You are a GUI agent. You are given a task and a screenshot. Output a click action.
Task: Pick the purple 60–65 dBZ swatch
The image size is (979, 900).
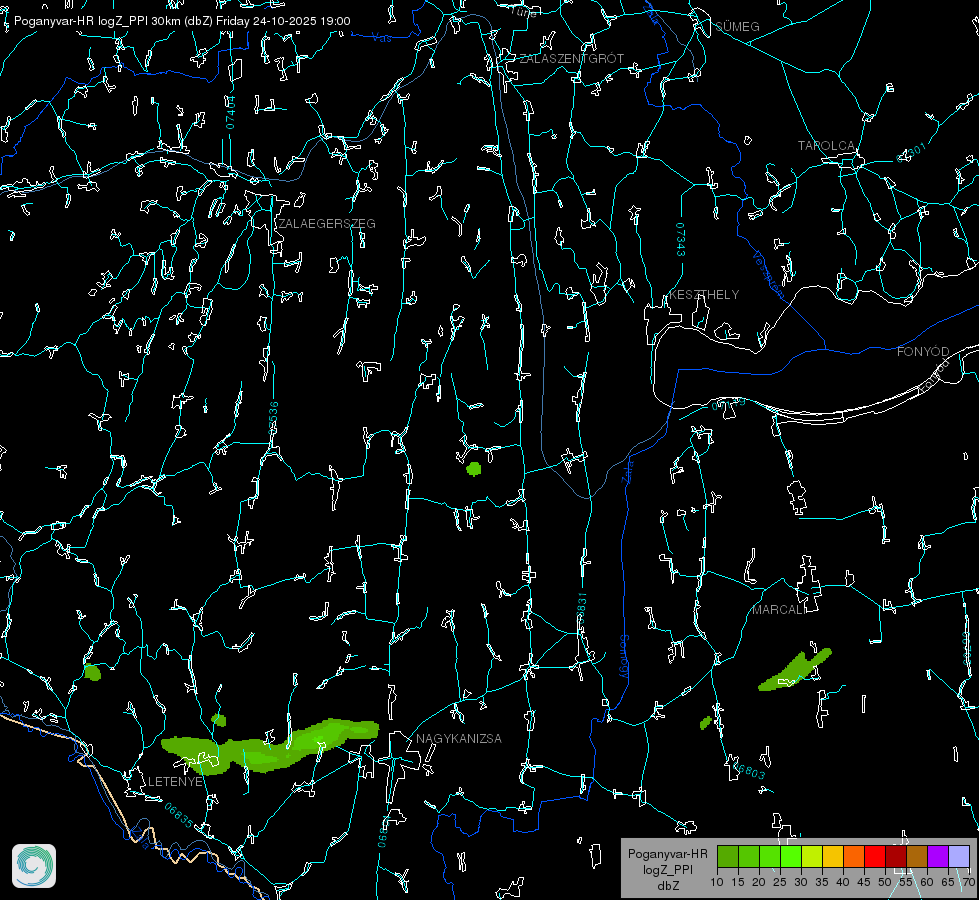point(938,856)
